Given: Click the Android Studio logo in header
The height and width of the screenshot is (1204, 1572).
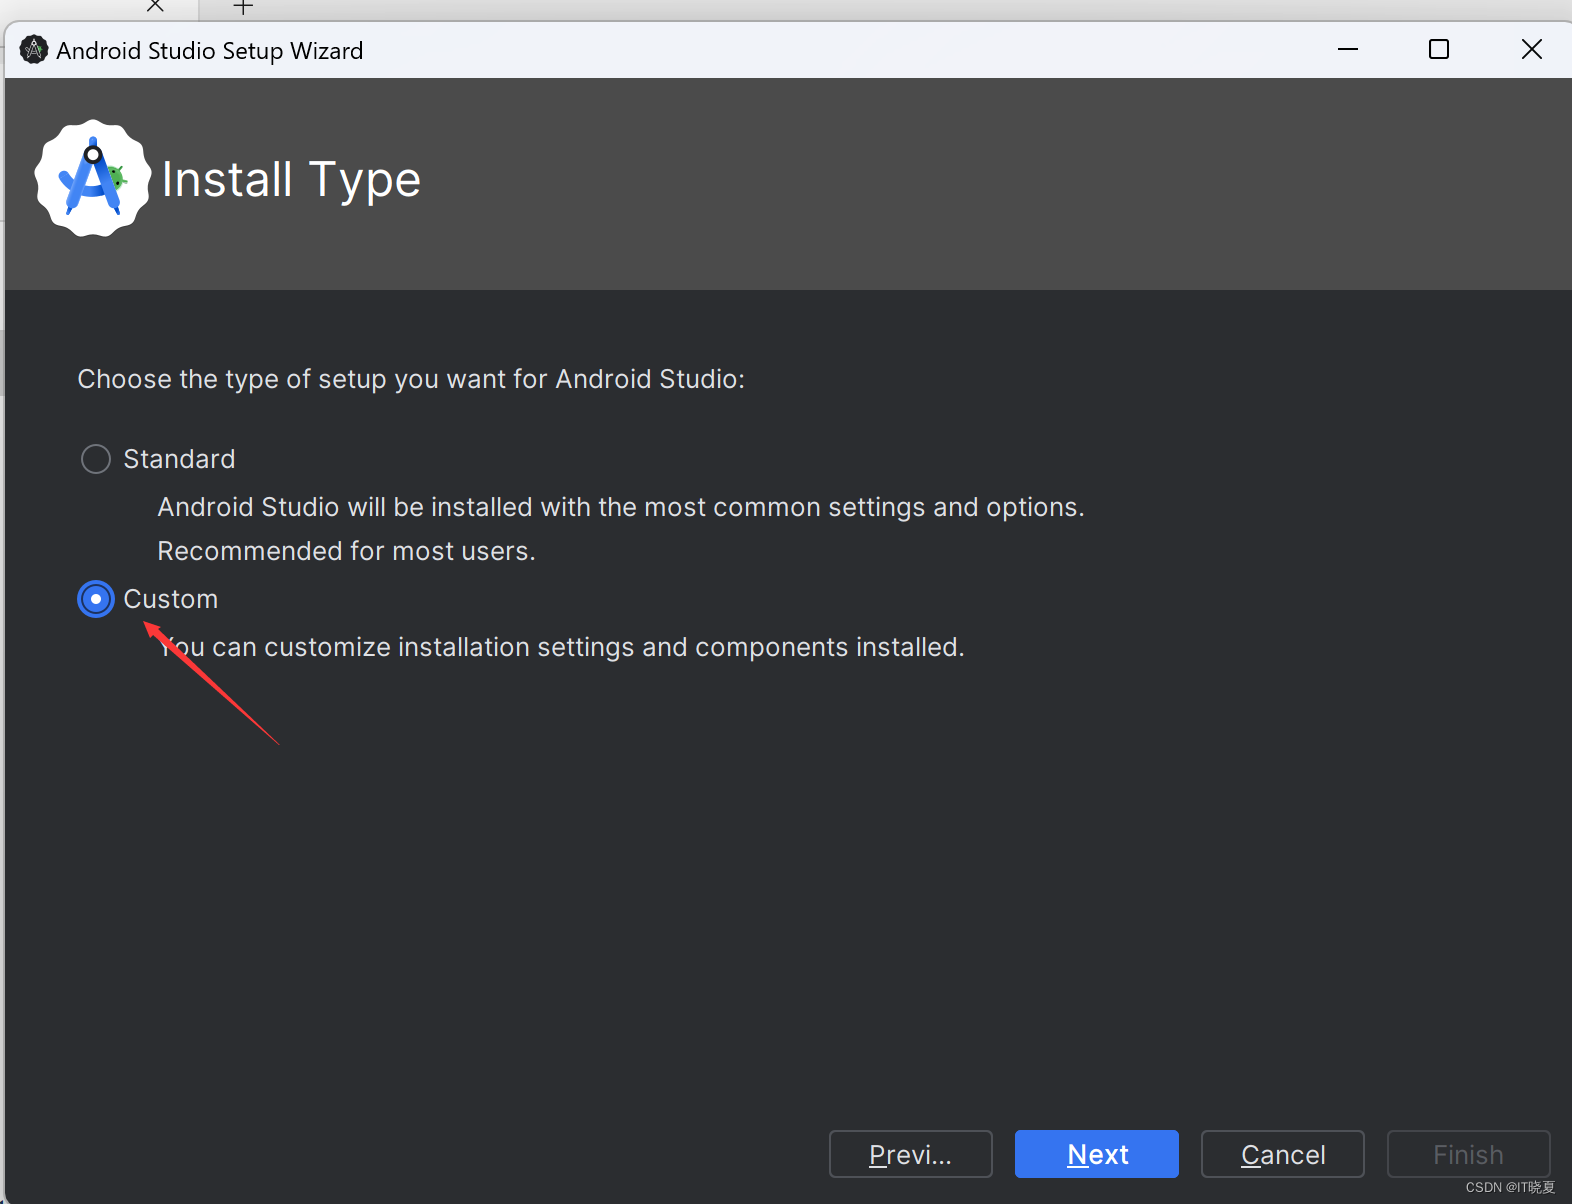Looking at the screenshot, I should pyautogui.click(x=93, y=179).
